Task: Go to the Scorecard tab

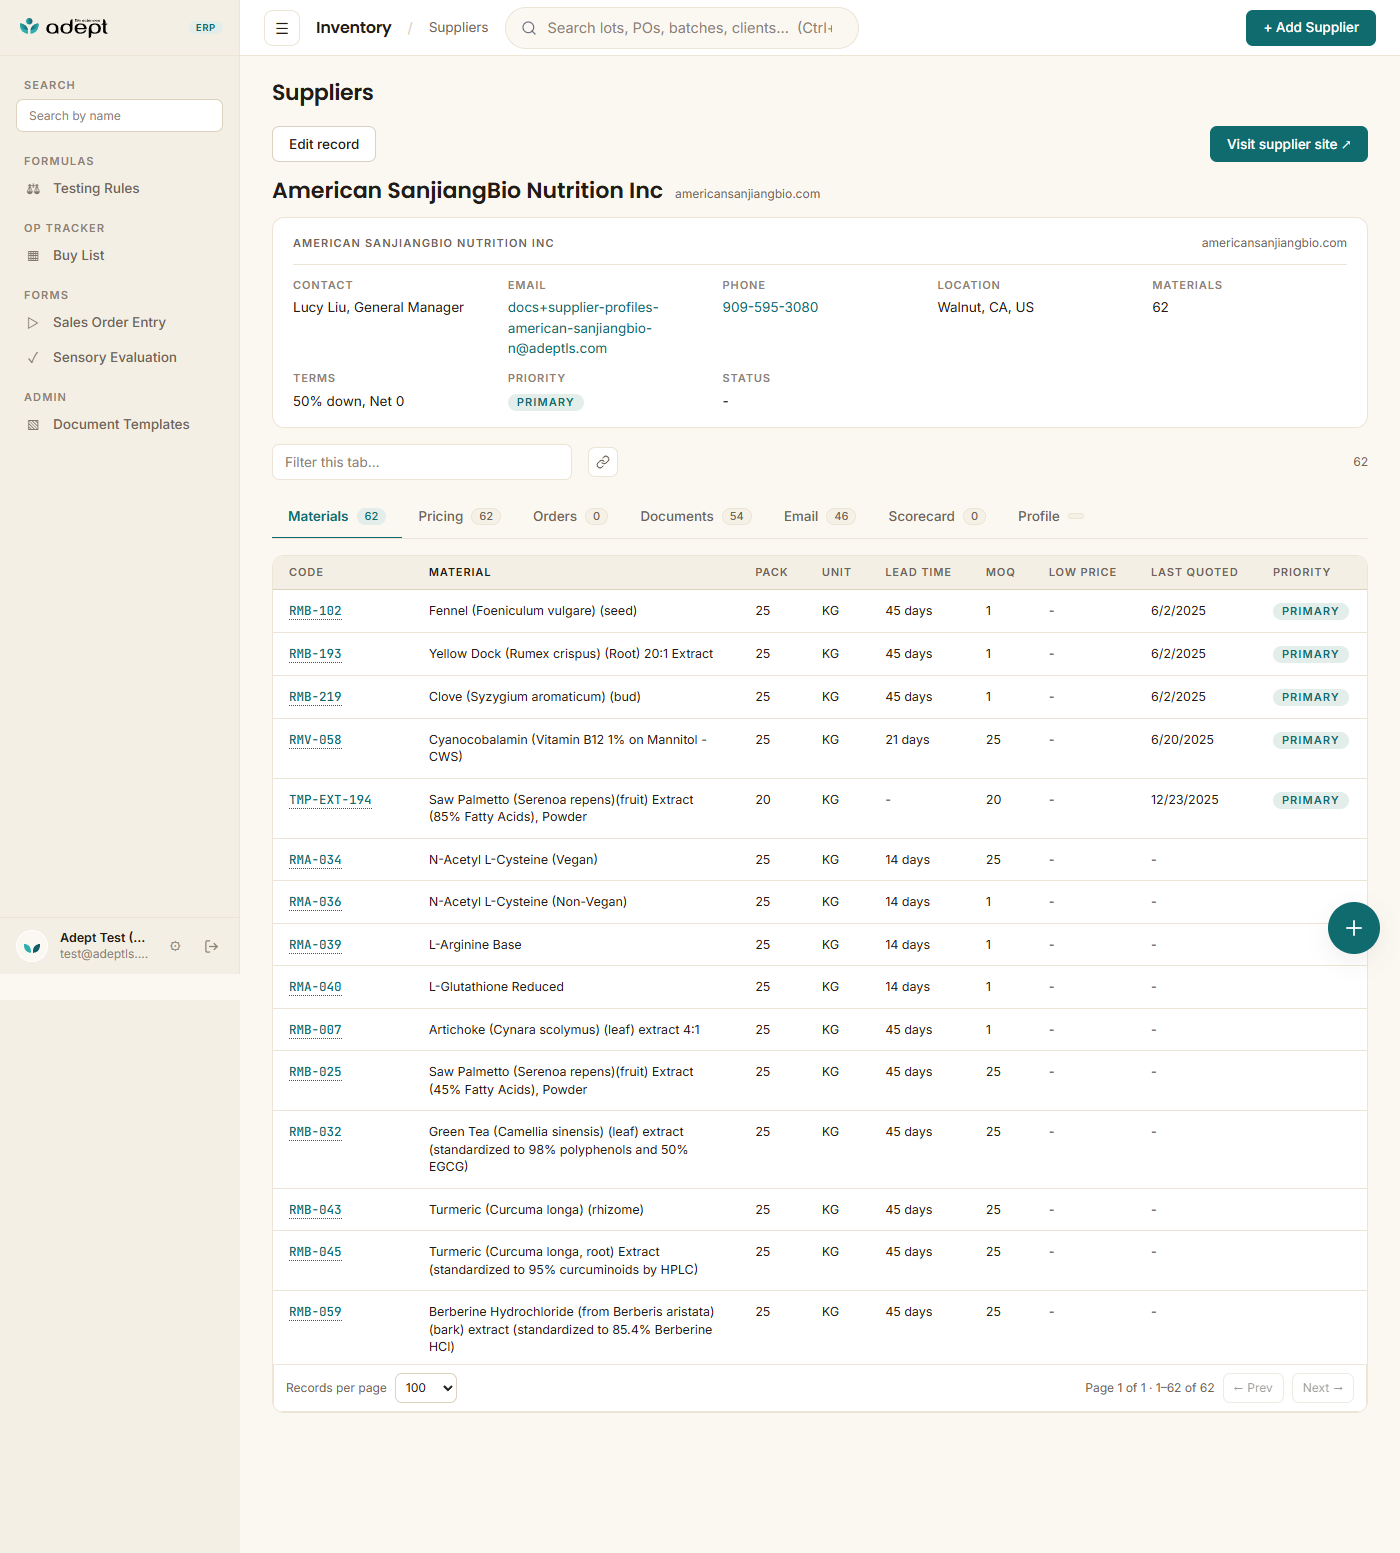Action: point(937,517)
